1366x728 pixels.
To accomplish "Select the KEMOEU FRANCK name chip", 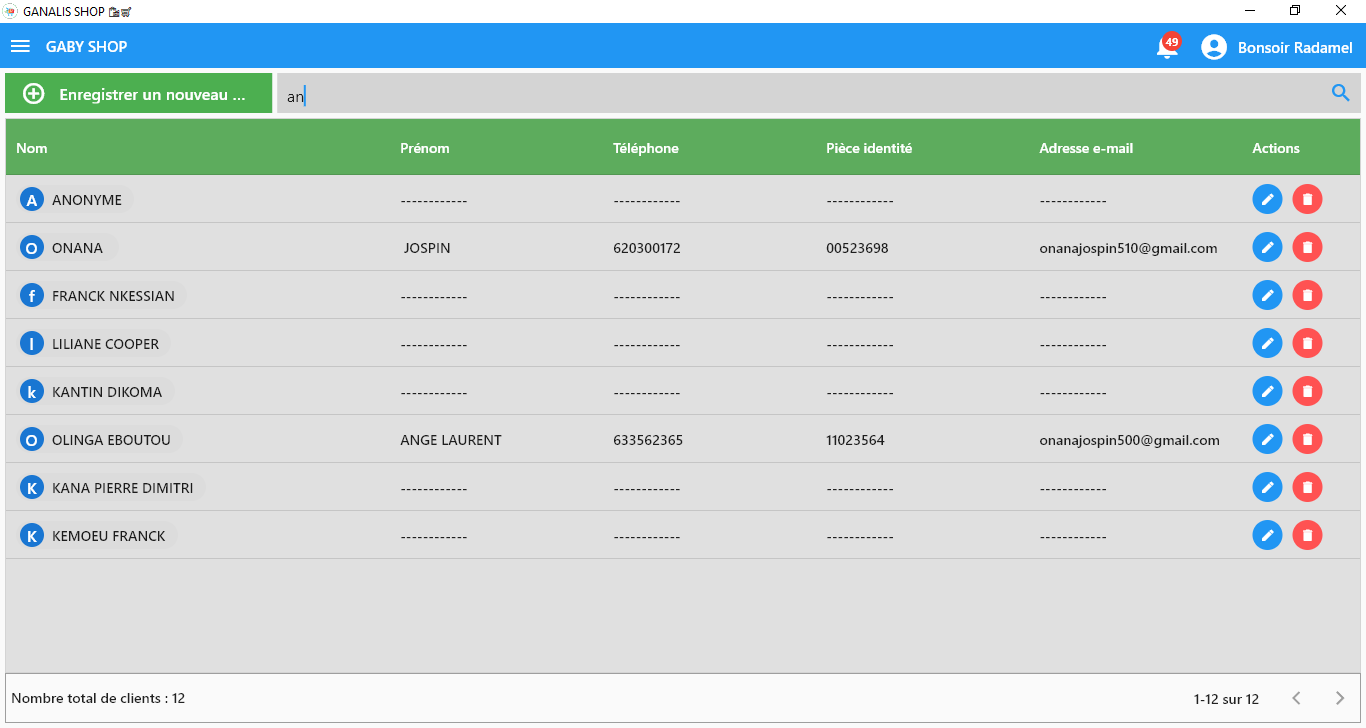I will click(98, 536).
